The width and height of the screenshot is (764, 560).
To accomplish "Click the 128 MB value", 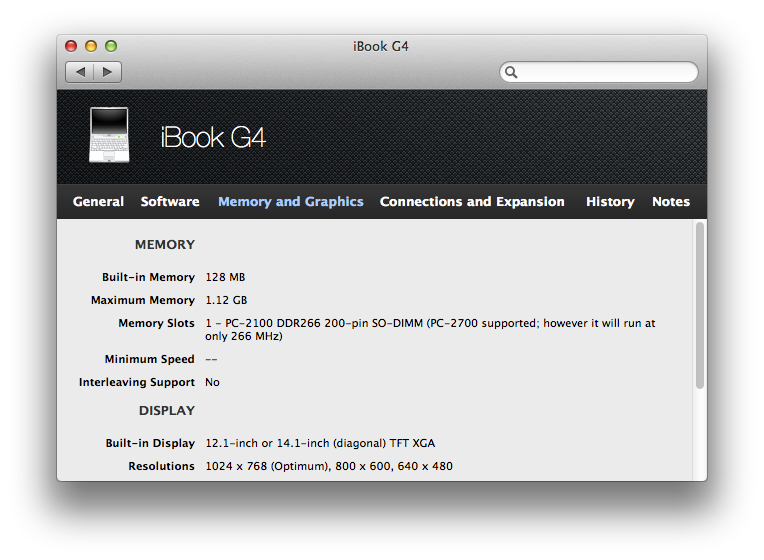I will [225, 277].
